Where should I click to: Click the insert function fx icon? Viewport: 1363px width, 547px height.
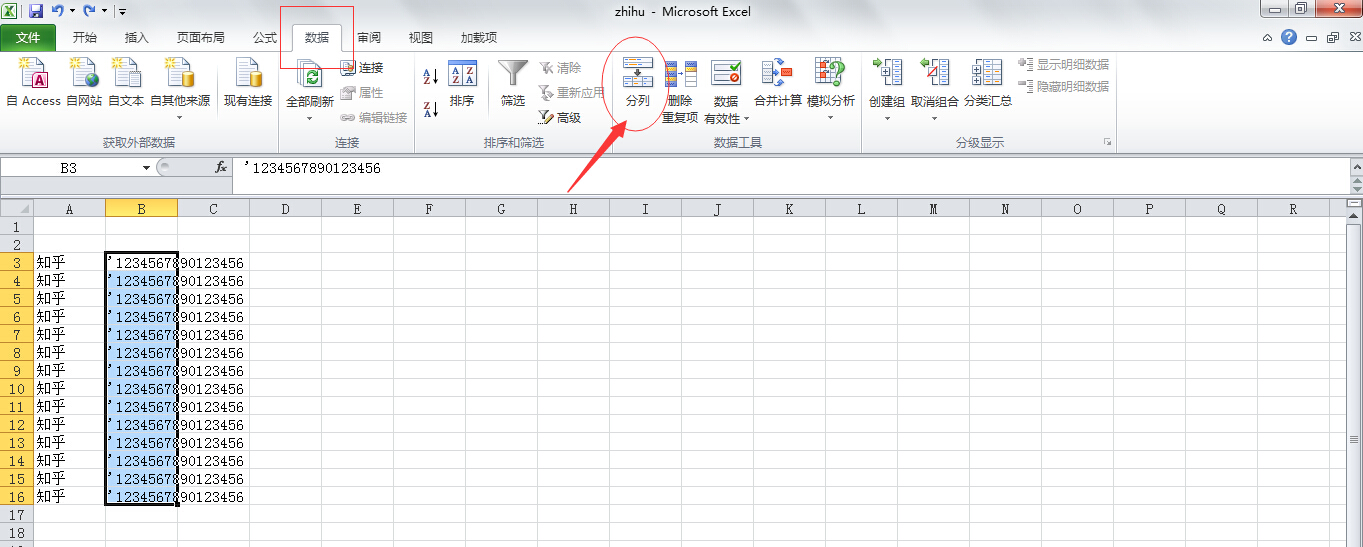[221, 168]
